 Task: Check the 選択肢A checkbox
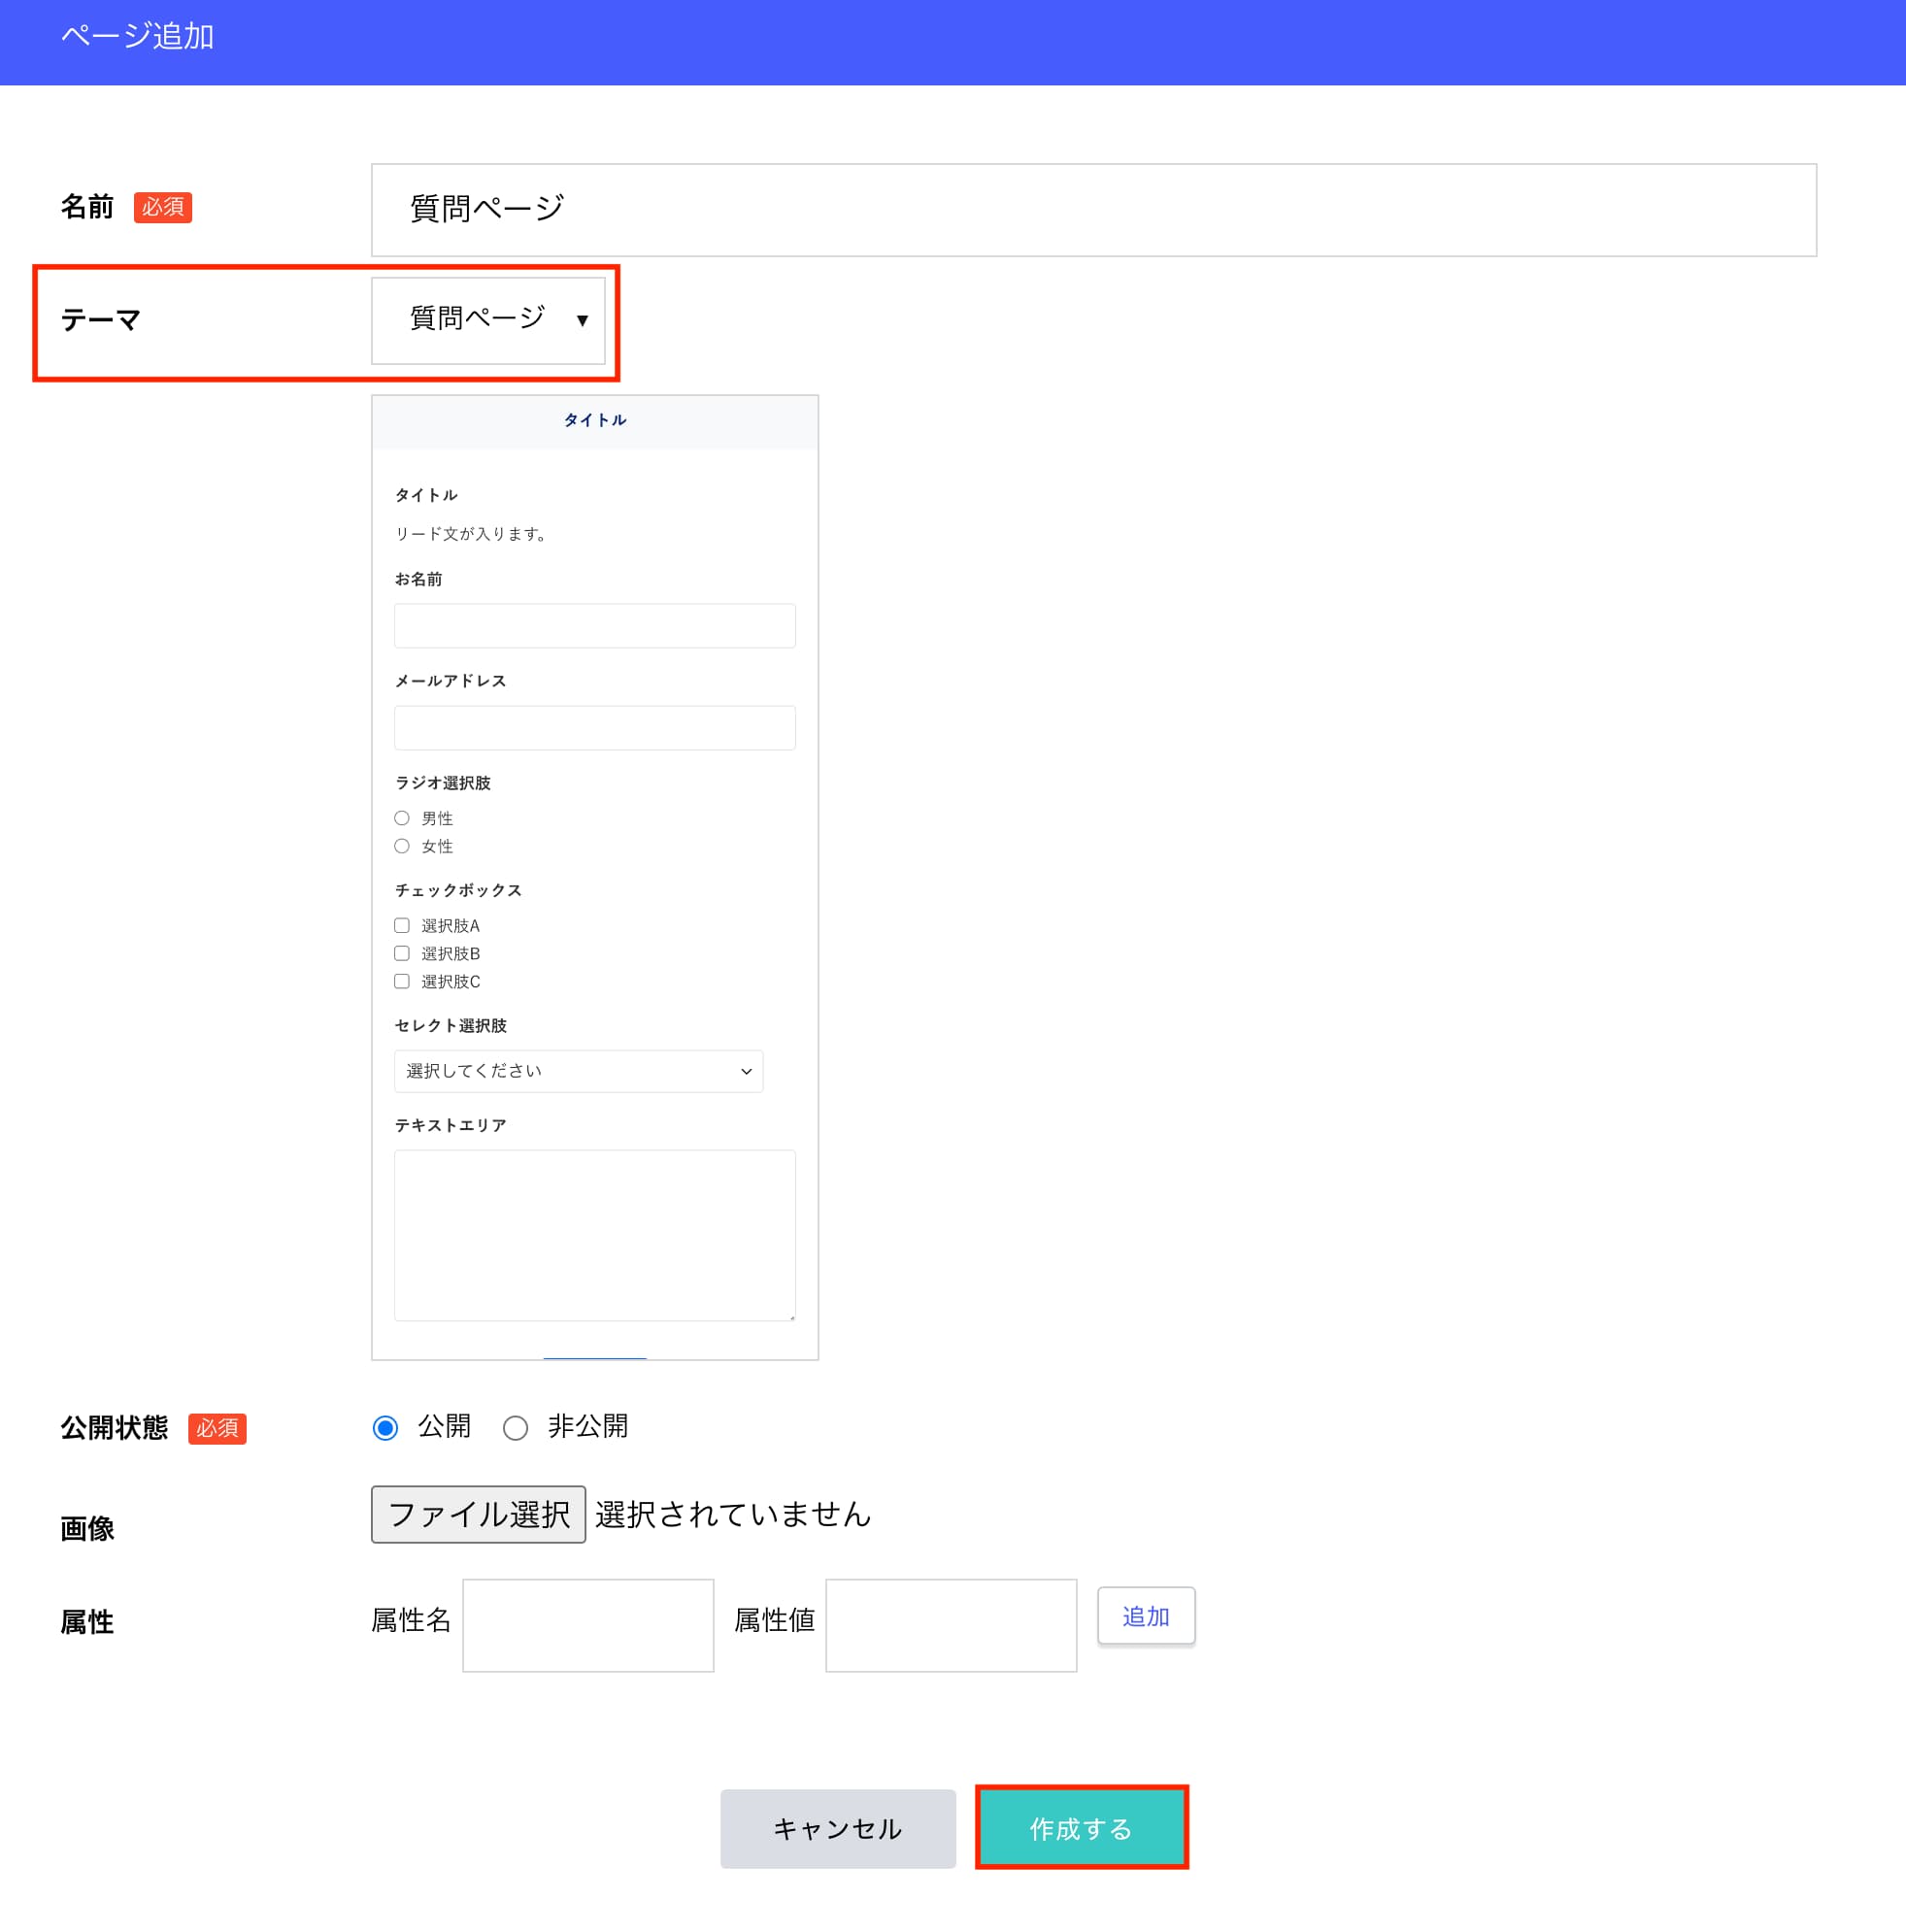402,925
